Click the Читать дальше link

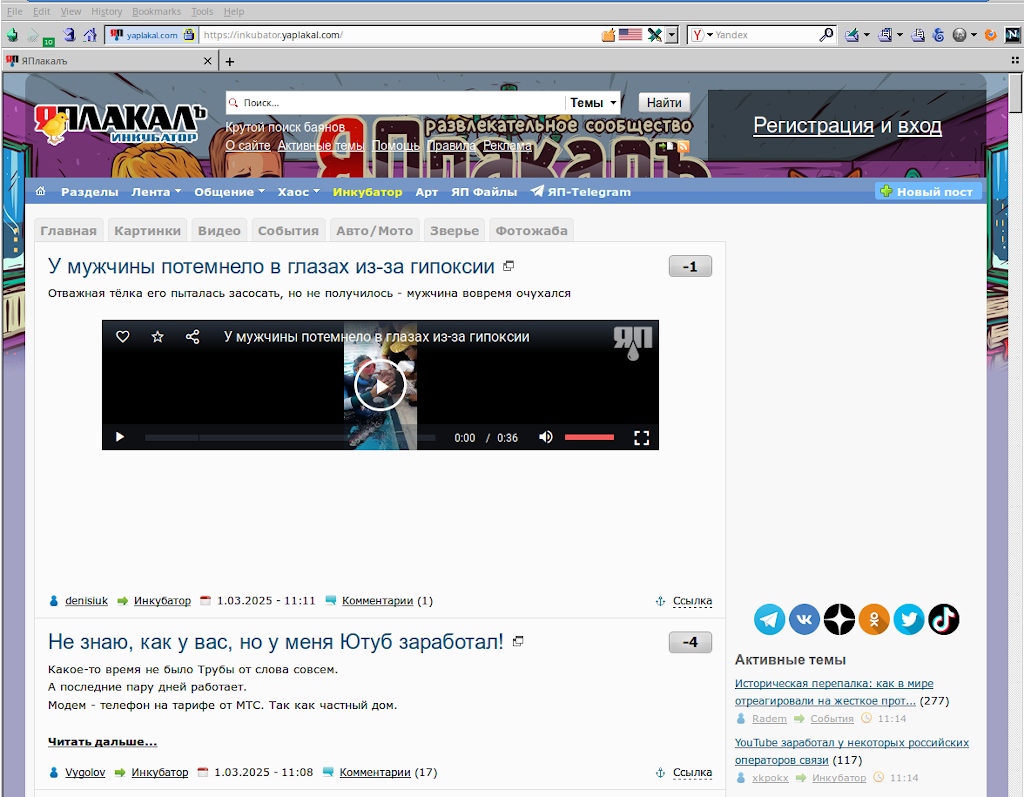[x=103, y=741]
